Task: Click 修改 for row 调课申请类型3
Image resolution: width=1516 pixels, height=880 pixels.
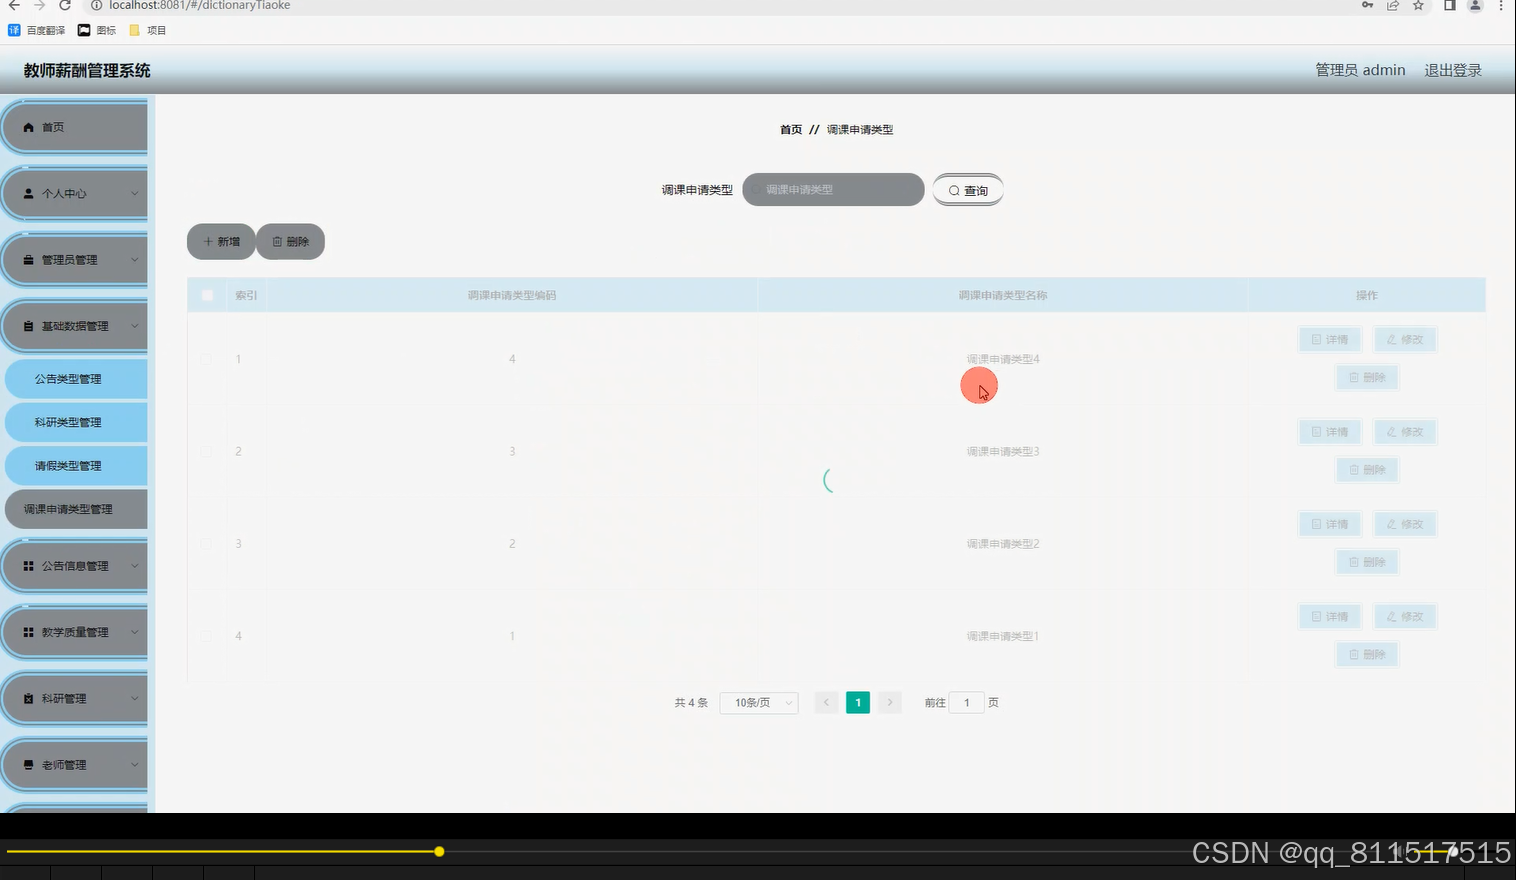Action: 1405,432
